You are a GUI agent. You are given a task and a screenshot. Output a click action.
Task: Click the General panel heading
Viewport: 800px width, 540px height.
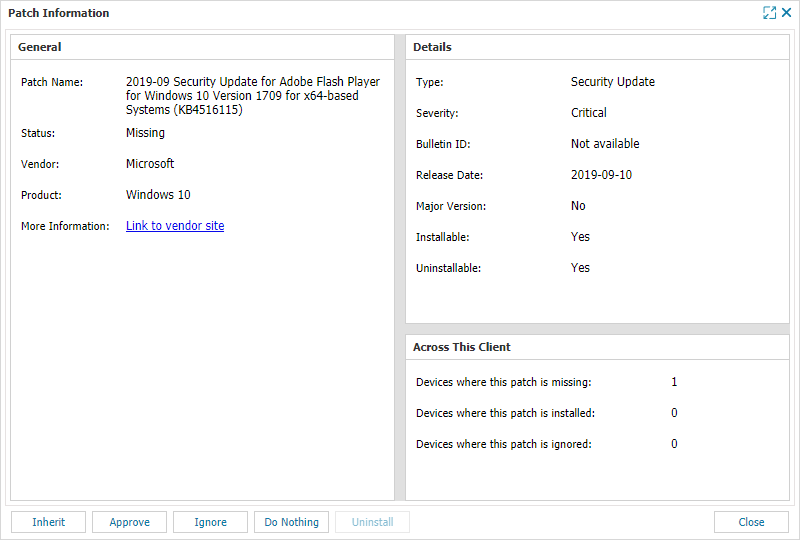39,47
